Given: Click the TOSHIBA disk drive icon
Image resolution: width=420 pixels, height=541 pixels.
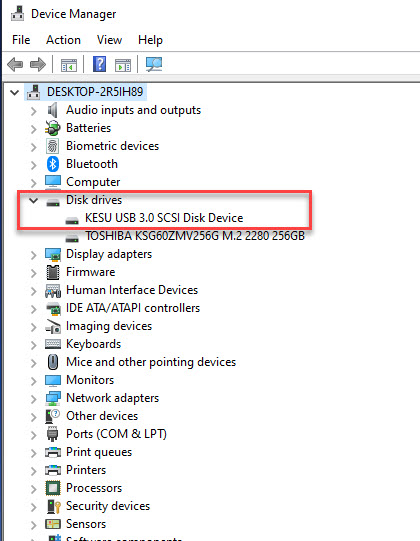Looking at the screenshot, I should click(72, 238).
